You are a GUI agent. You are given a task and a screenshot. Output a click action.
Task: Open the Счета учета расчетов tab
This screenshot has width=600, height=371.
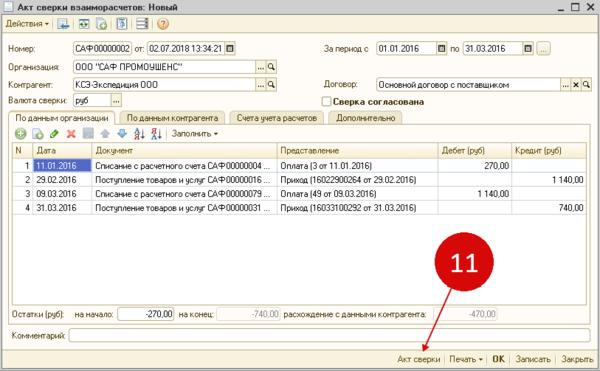276,118
